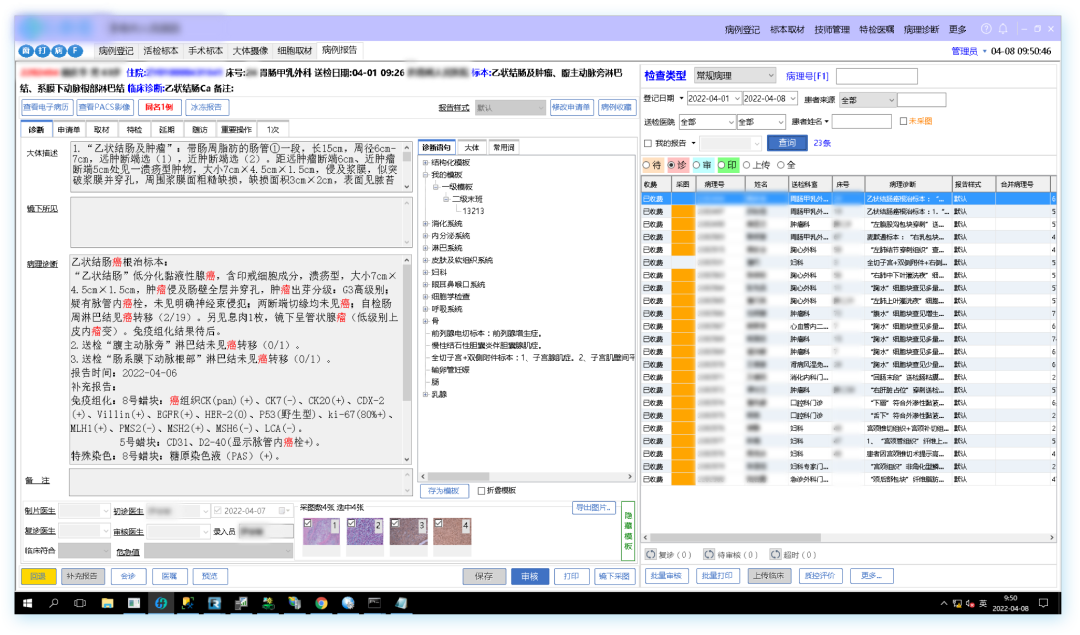Tick the 未采图 checkbox
Screen dimensions: 1080x635
903,121
